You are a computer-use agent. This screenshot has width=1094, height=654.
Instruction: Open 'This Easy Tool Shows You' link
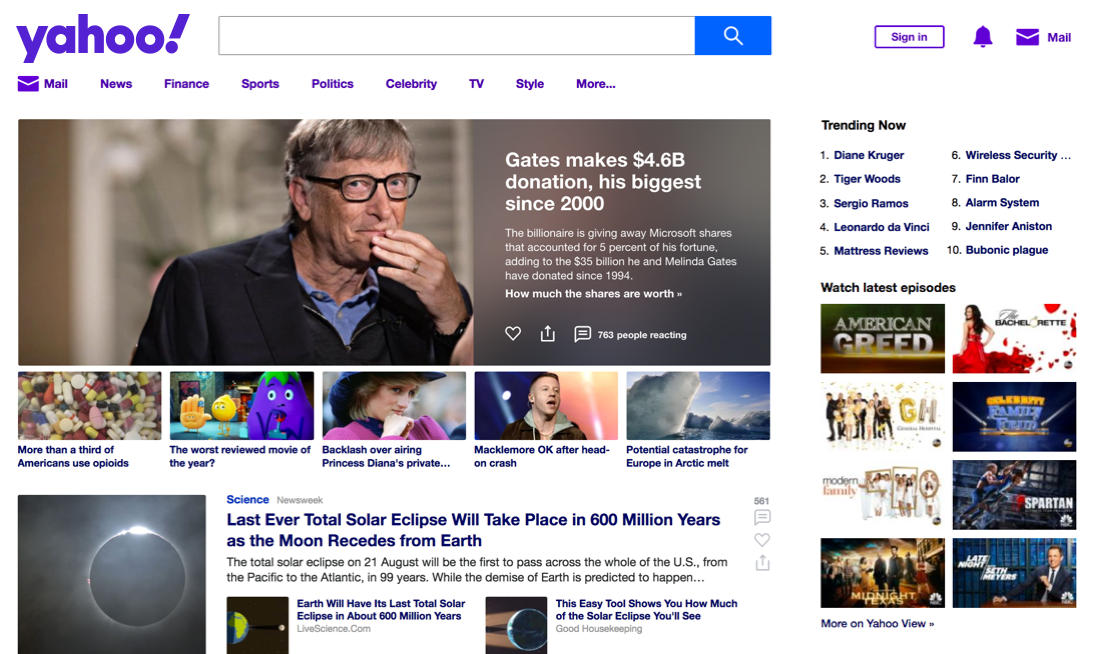(646, 609)
